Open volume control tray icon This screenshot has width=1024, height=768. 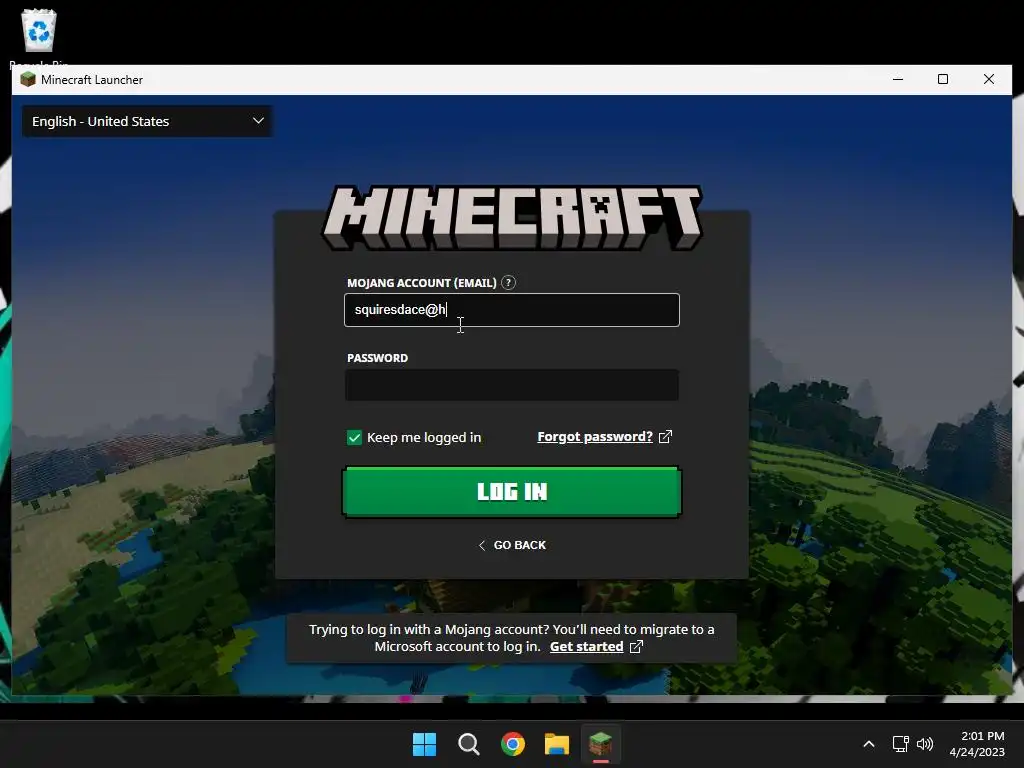coord(924,744)
